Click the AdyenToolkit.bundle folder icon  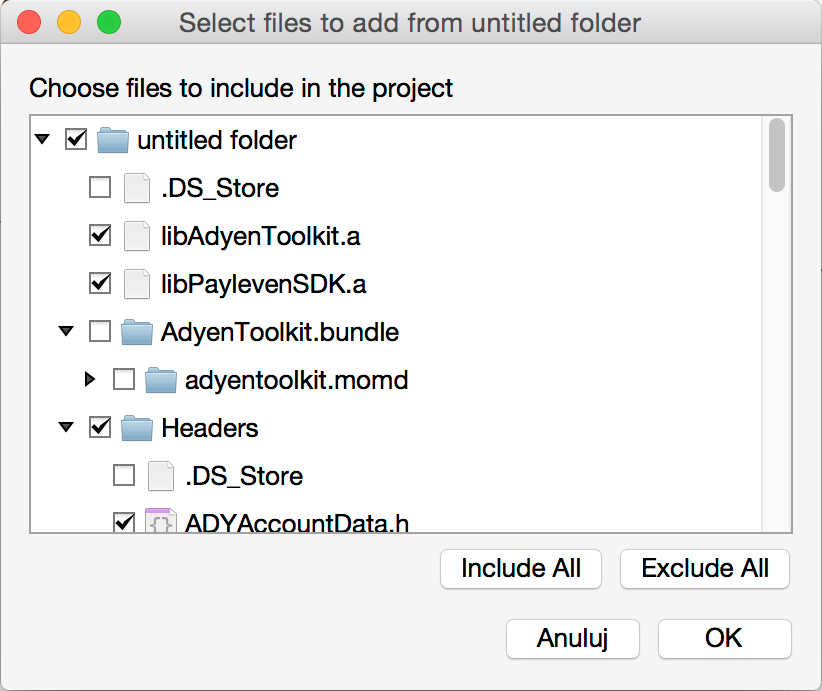click(137, 332)
